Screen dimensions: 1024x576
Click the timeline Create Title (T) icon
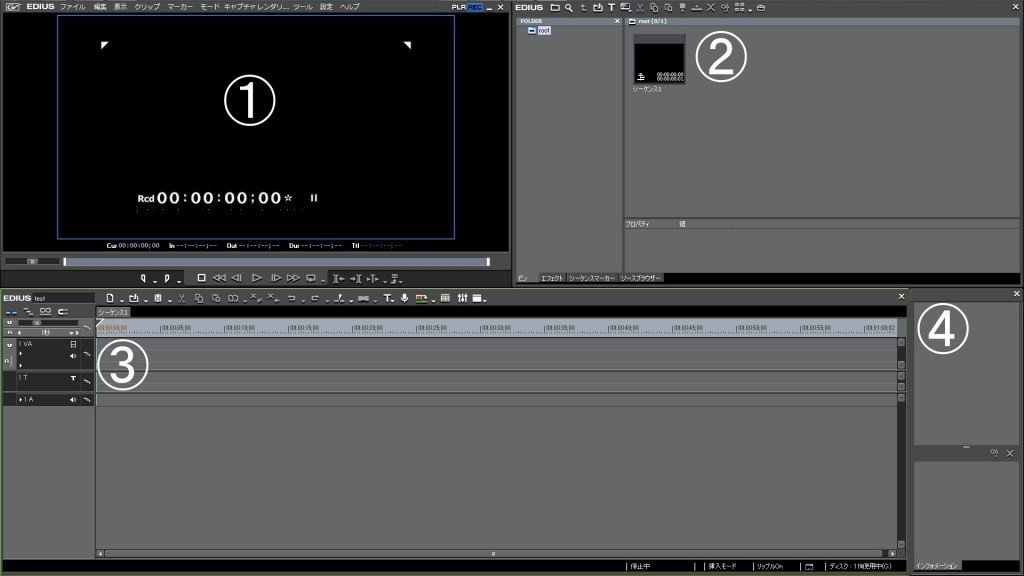[387, 298]
